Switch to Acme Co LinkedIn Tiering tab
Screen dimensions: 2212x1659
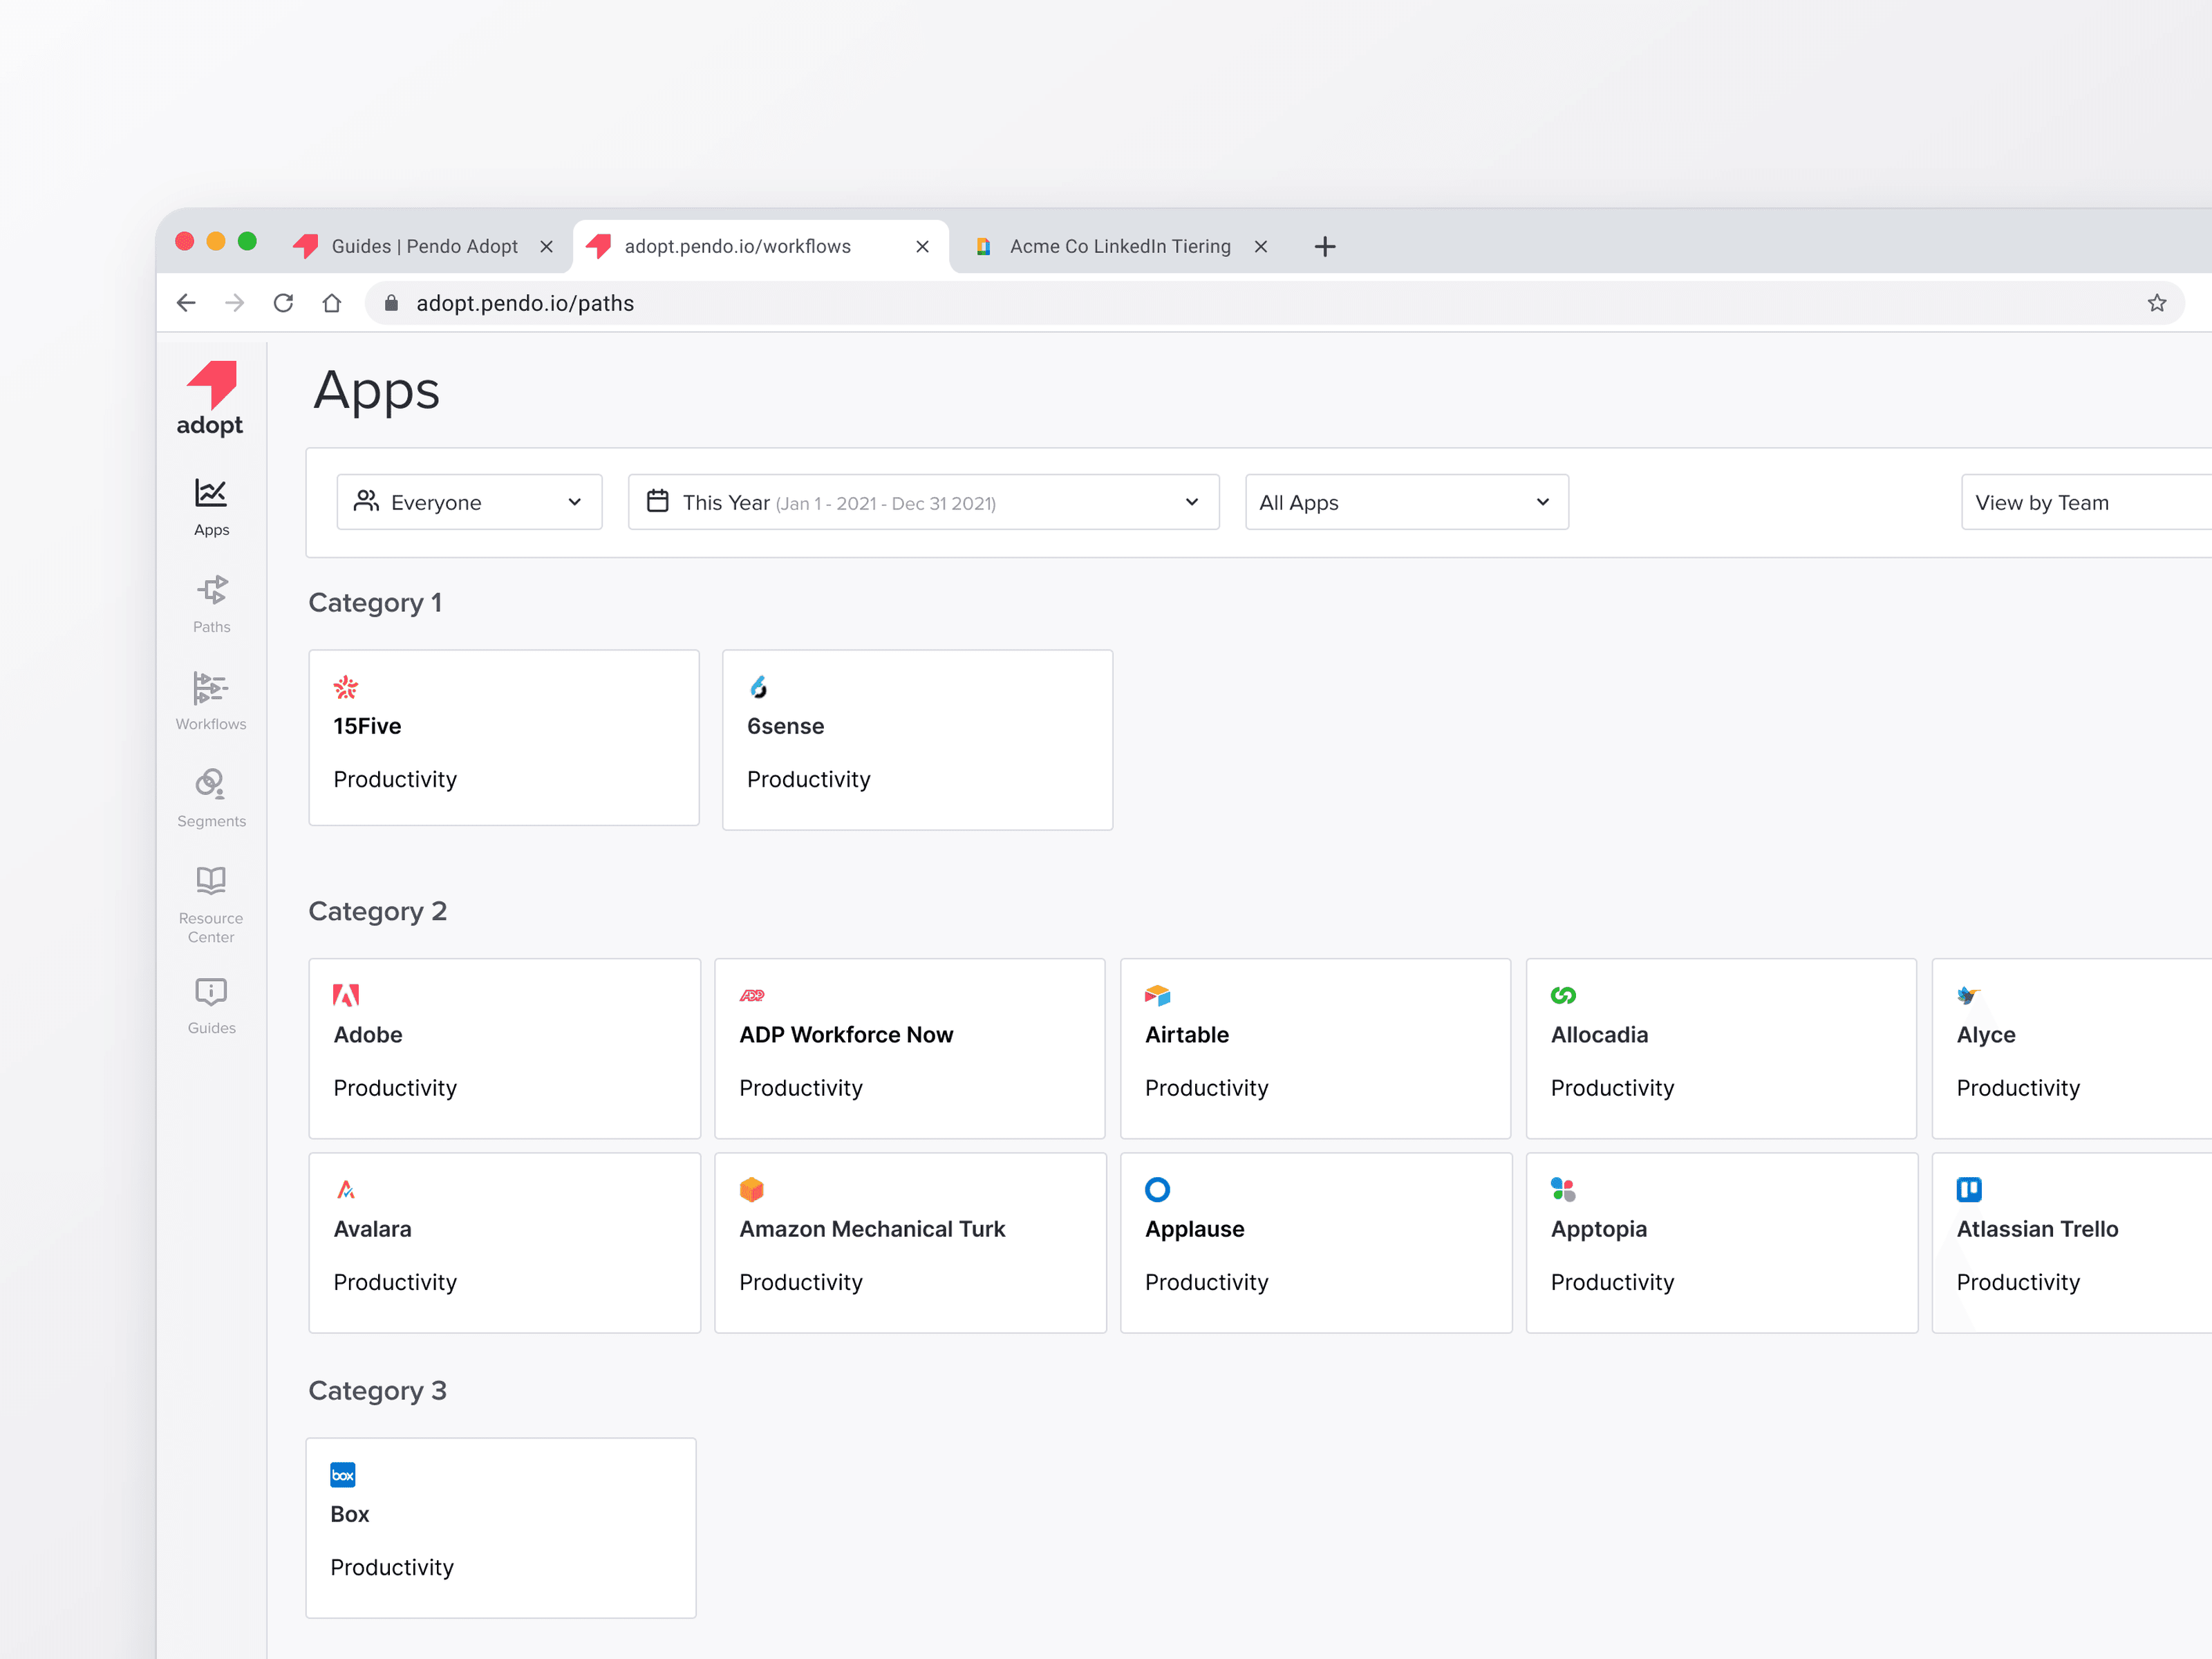coord(1120,246)
